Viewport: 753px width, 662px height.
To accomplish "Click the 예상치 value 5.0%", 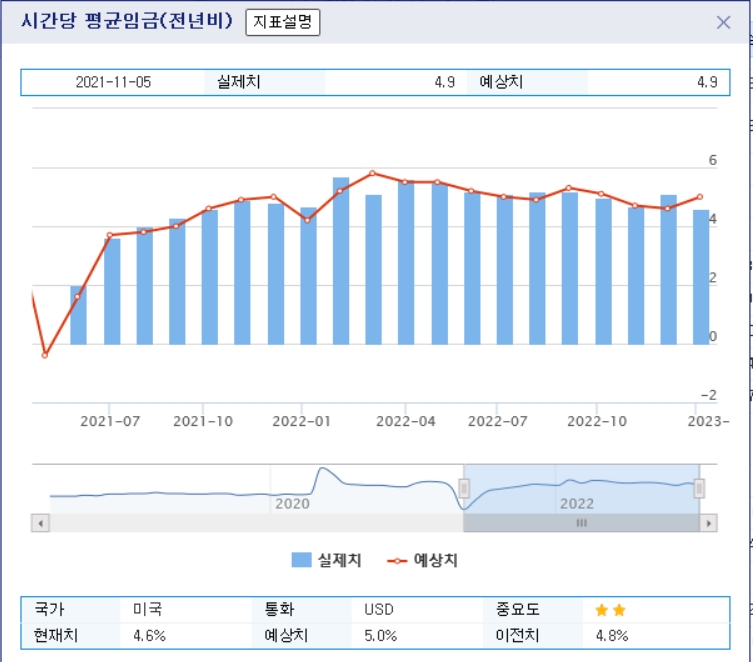I will (x=380, y=636).
